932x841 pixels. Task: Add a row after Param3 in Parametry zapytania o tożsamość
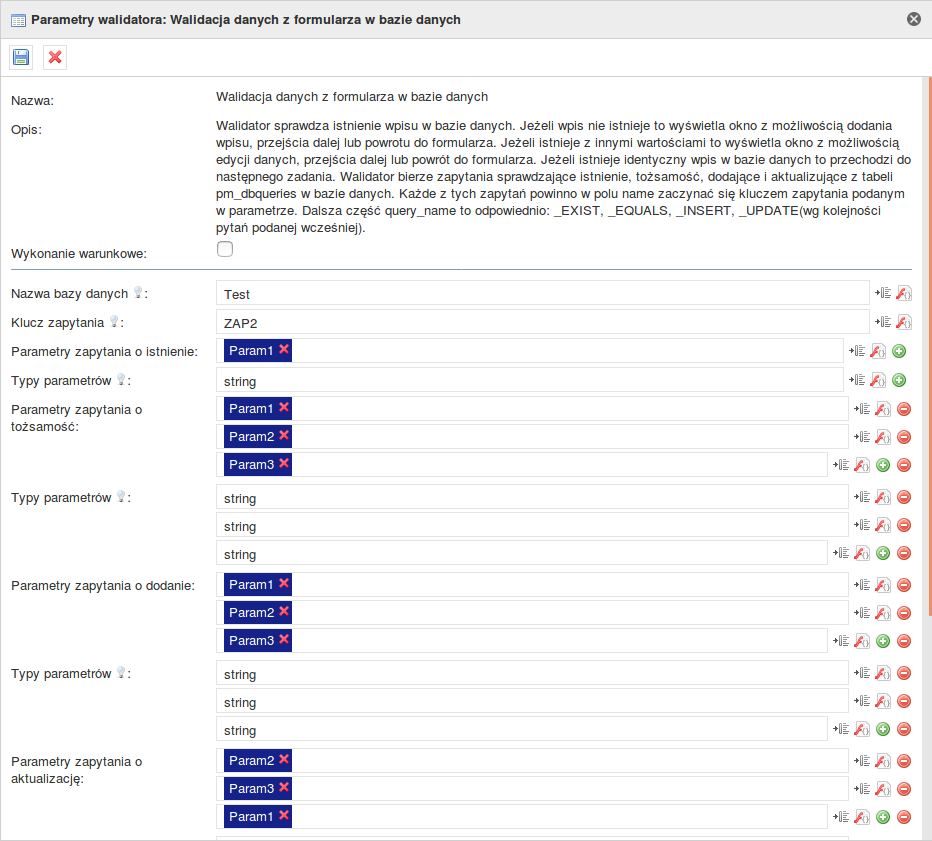tap(883, 465)
